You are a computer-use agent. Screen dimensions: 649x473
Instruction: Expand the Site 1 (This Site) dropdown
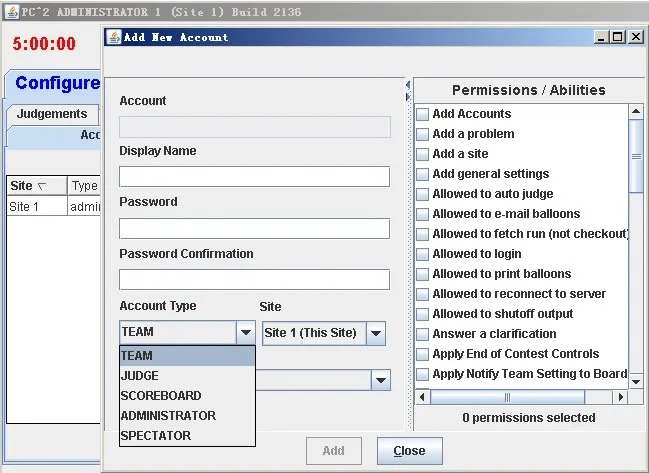[x=375, y=332]
